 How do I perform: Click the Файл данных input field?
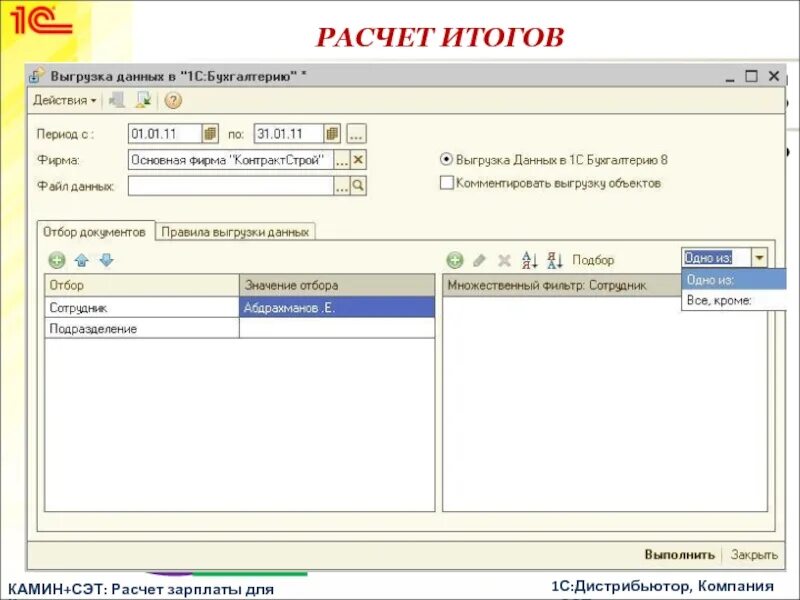pos(231,186)
